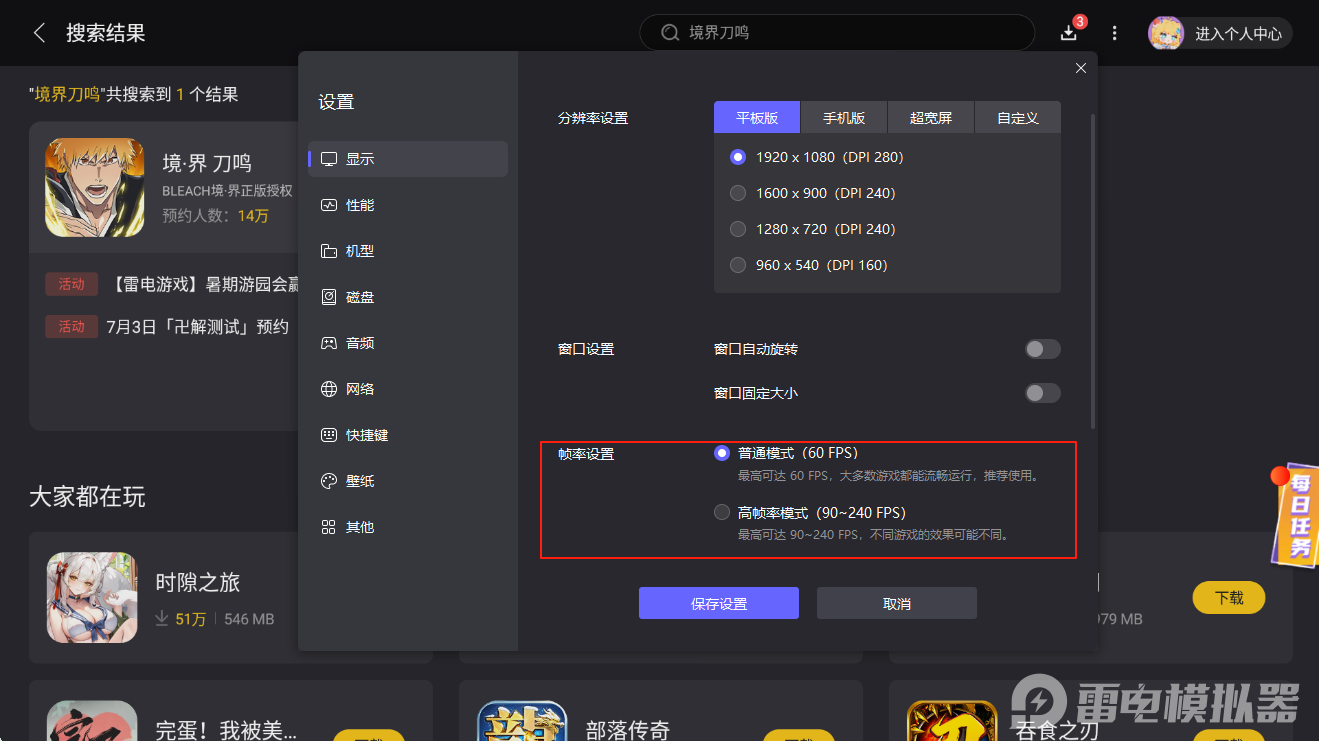Select 普通模式 (60 FPS) frame rate
The height and width of the screenshot is (741, 1319).
tap(722, 453)
